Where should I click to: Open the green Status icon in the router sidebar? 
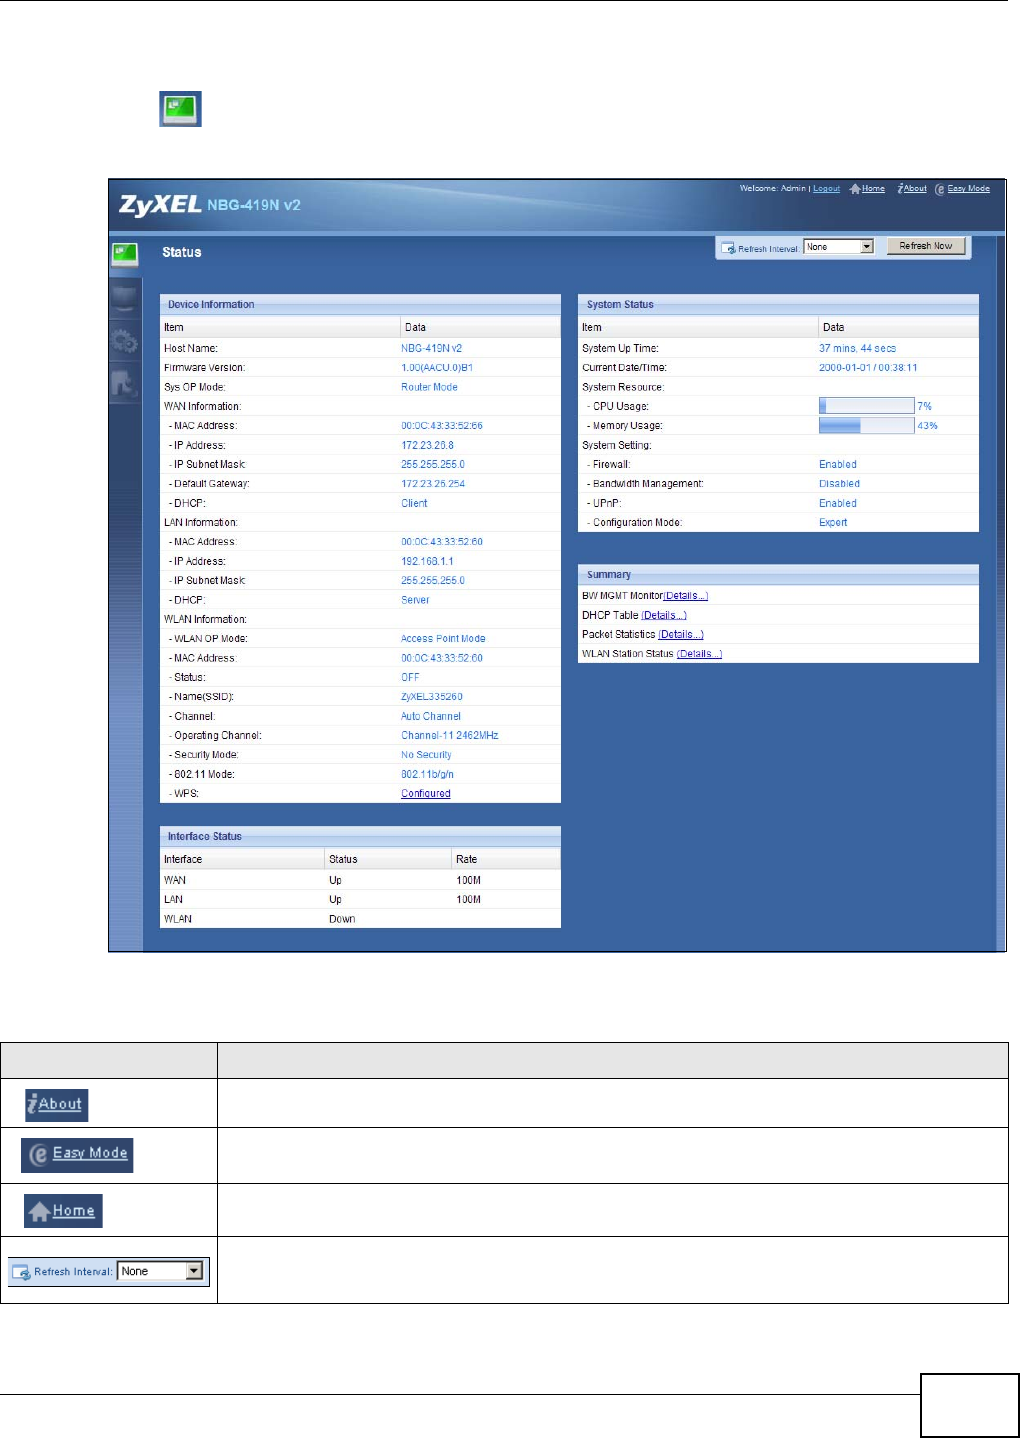click(124, 253)
